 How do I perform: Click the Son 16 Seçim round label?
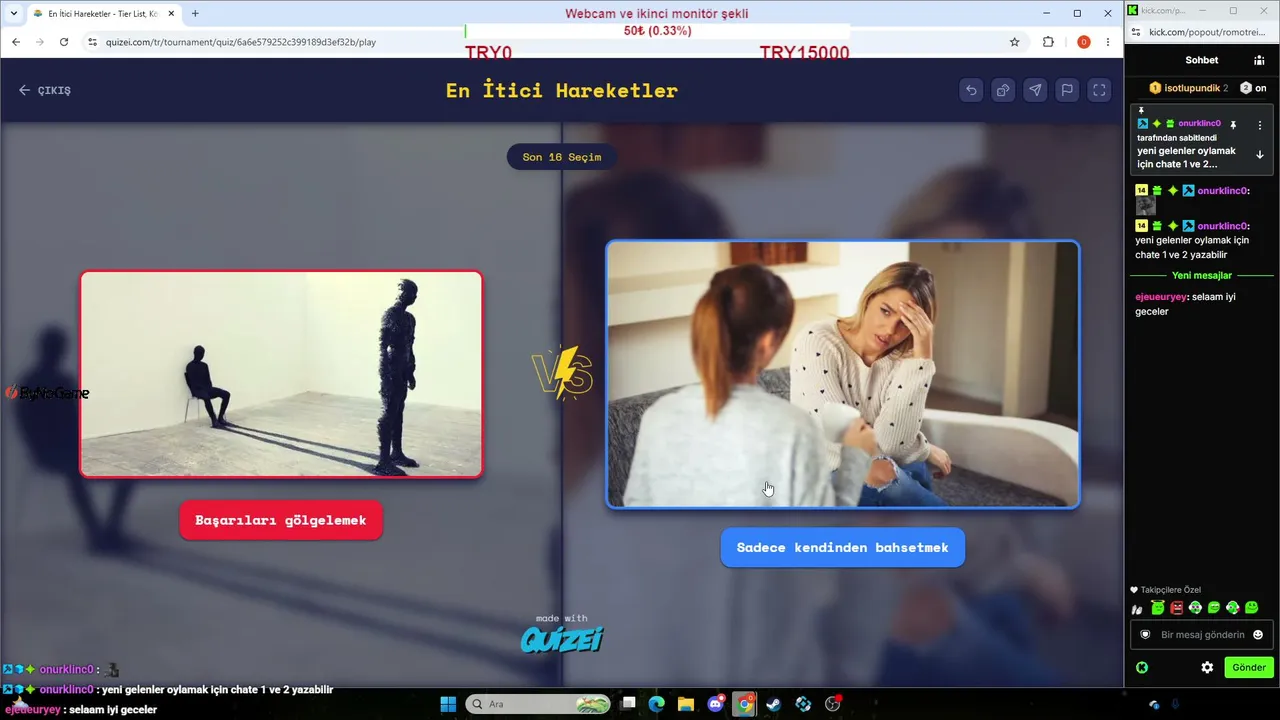(x=562, y=157)
